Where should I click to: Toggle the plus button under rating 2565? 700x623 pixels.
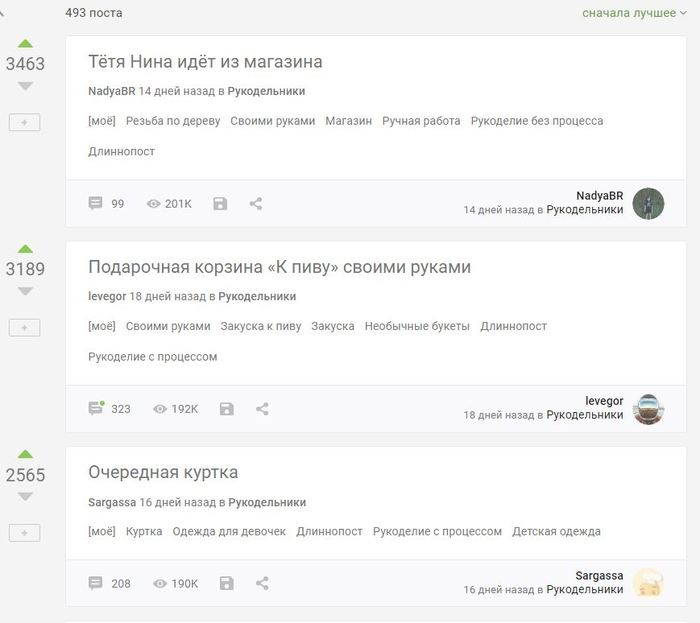[25, 532]
